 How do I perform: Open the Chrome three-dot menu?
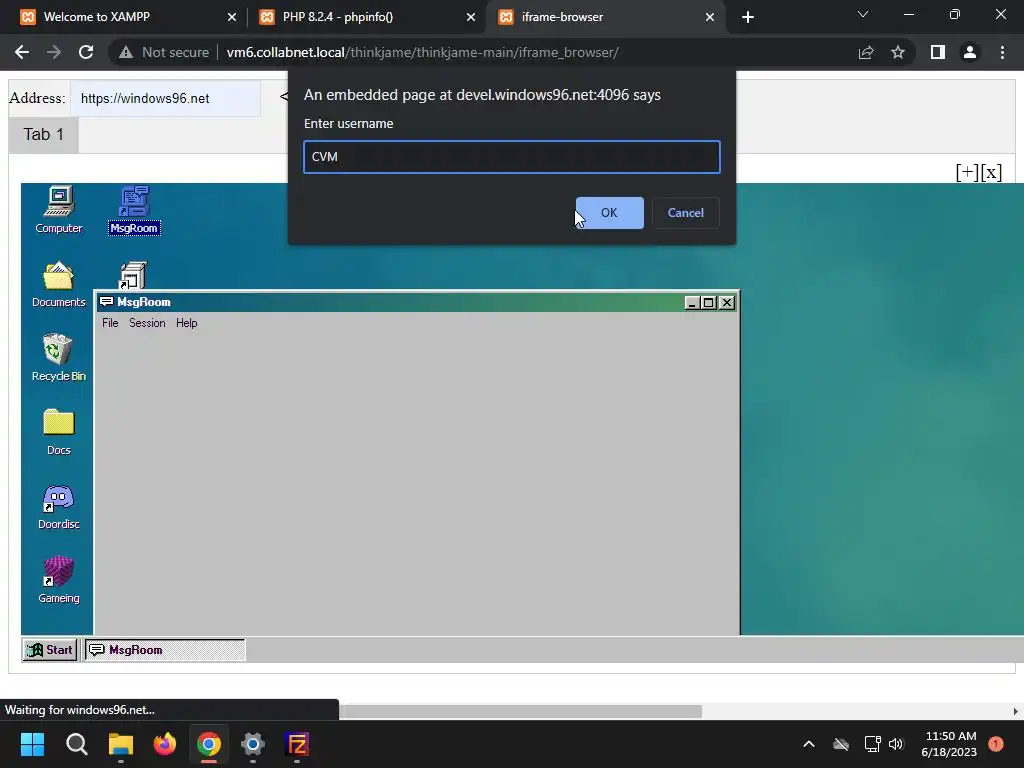pos(1002,52)
